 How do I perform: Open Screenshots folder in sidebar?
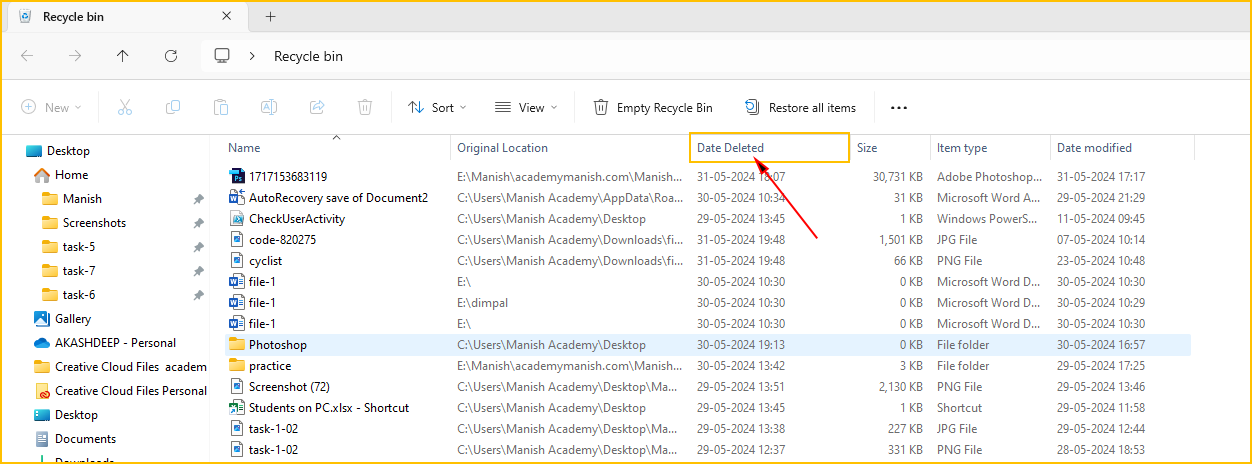pos(94,223)
